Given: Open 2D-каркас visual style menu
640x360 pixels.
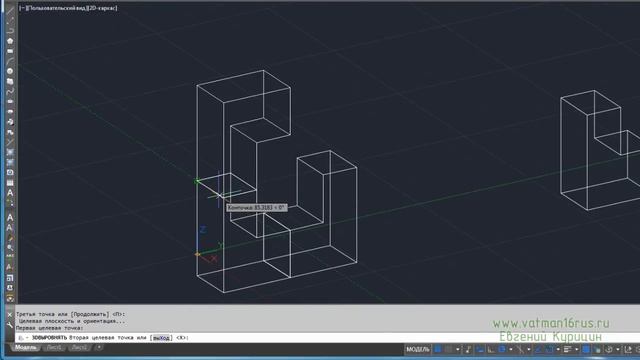Looking at the screenshot, I should click(x=102, y=8).
